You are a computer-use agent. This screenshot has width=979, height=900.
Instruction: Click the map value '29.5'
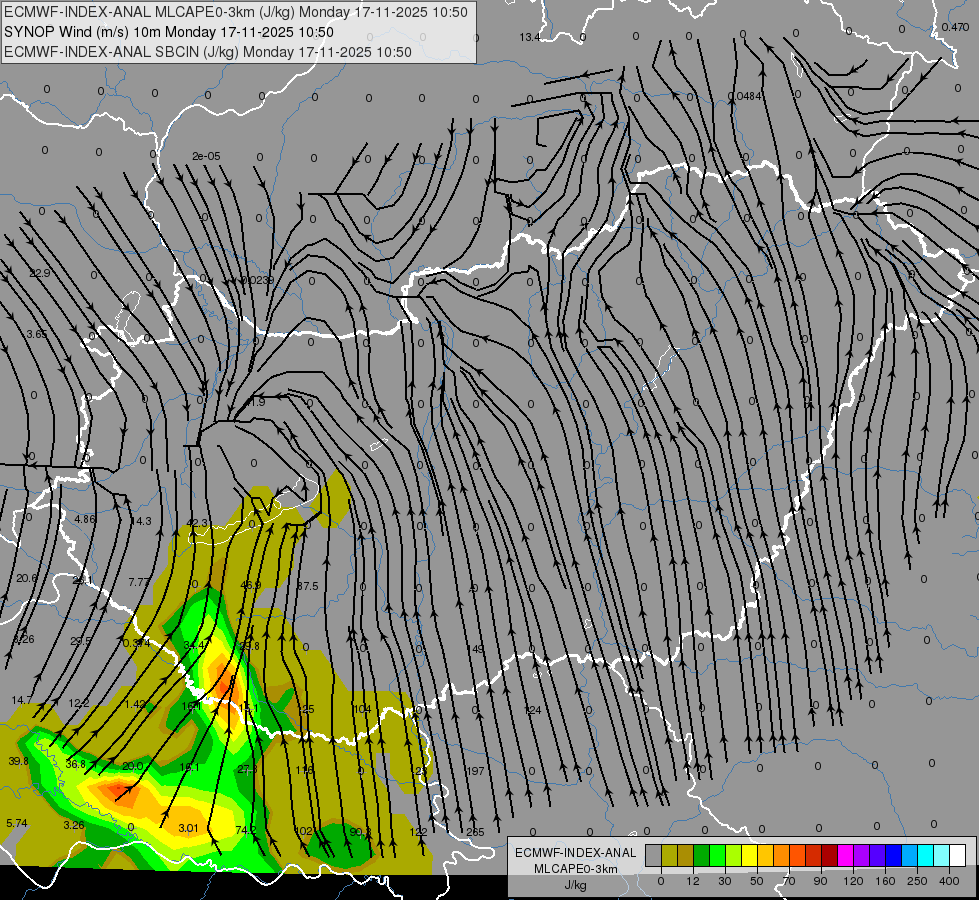pos(81,641)
